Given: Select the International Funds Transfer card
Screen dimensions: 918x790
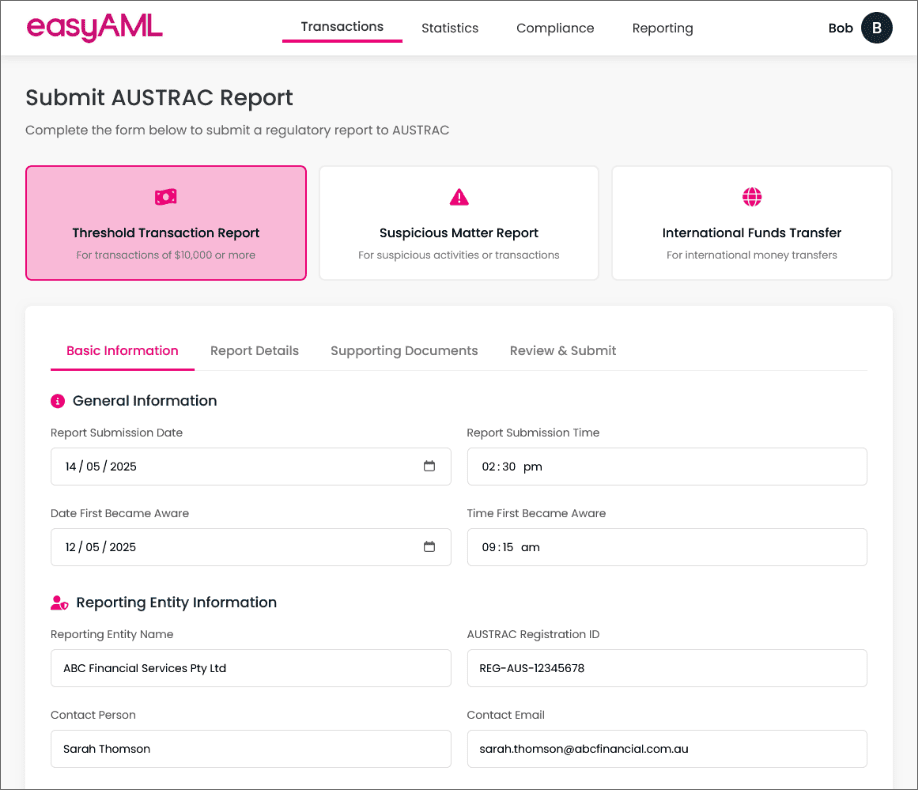Looking at the screenshot, I should (x=752, y=223).
